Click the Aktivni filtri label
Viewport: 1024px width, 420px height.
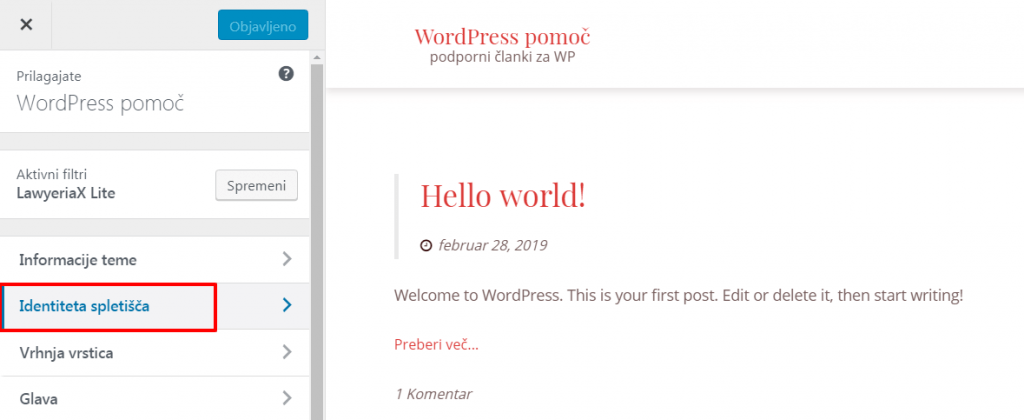pyautogui.click(x=52, y=174)
